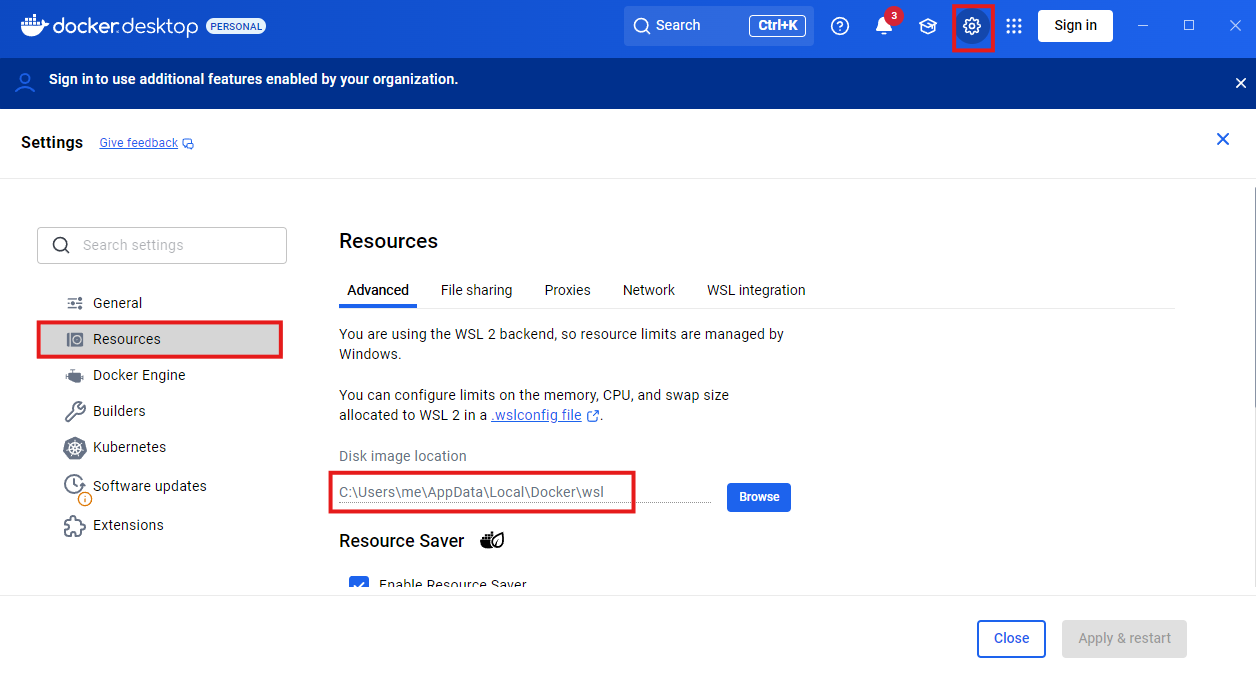Click the General sliders icon
This screenshot has height=679, width=1256.
pos(75,303)
